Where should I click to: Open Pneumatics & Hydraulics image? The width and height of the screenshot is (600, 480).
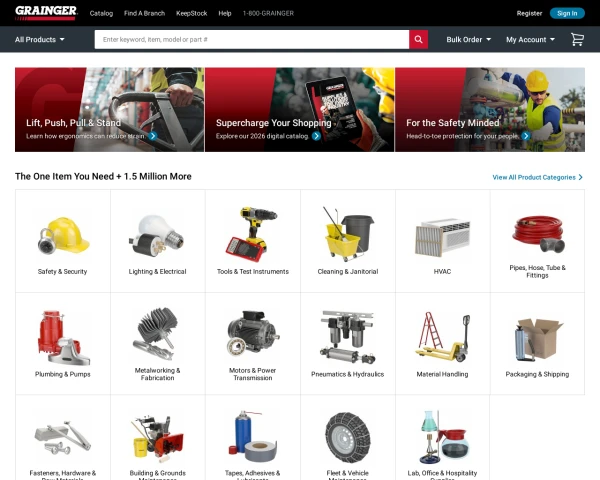point(348,337)
